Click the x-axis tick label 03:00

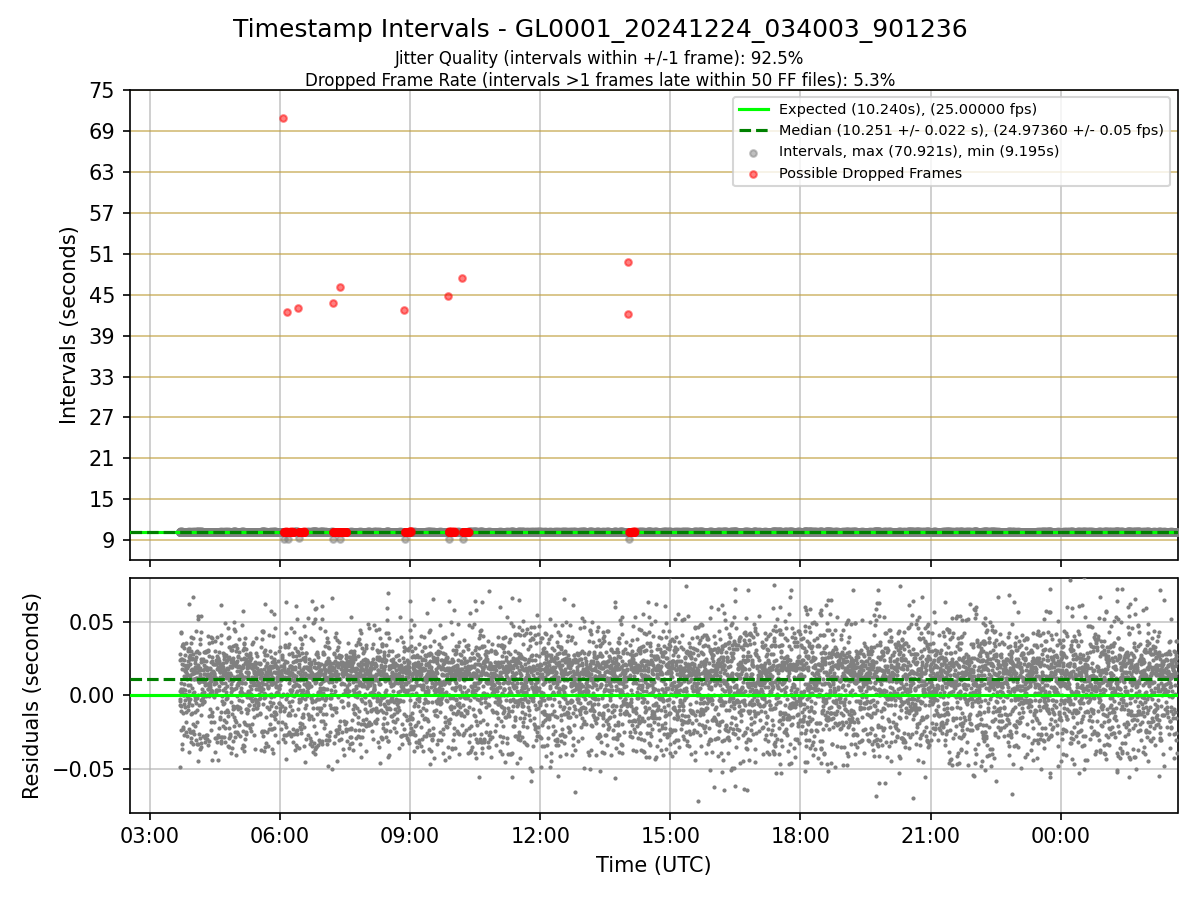coord(150,836)
